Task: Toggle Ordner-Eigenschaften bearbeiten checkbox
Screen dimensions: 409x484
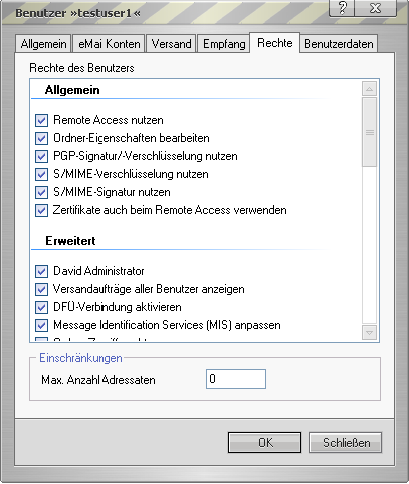Action: (x=41, y=138)
